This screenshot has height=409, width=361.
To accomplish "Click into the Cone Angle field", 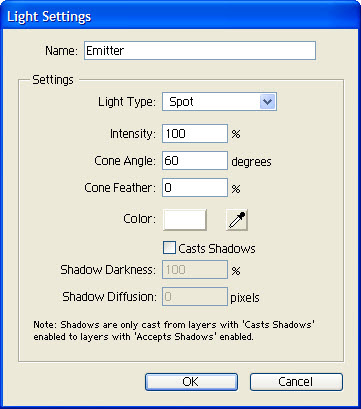I will pos(195,161).
